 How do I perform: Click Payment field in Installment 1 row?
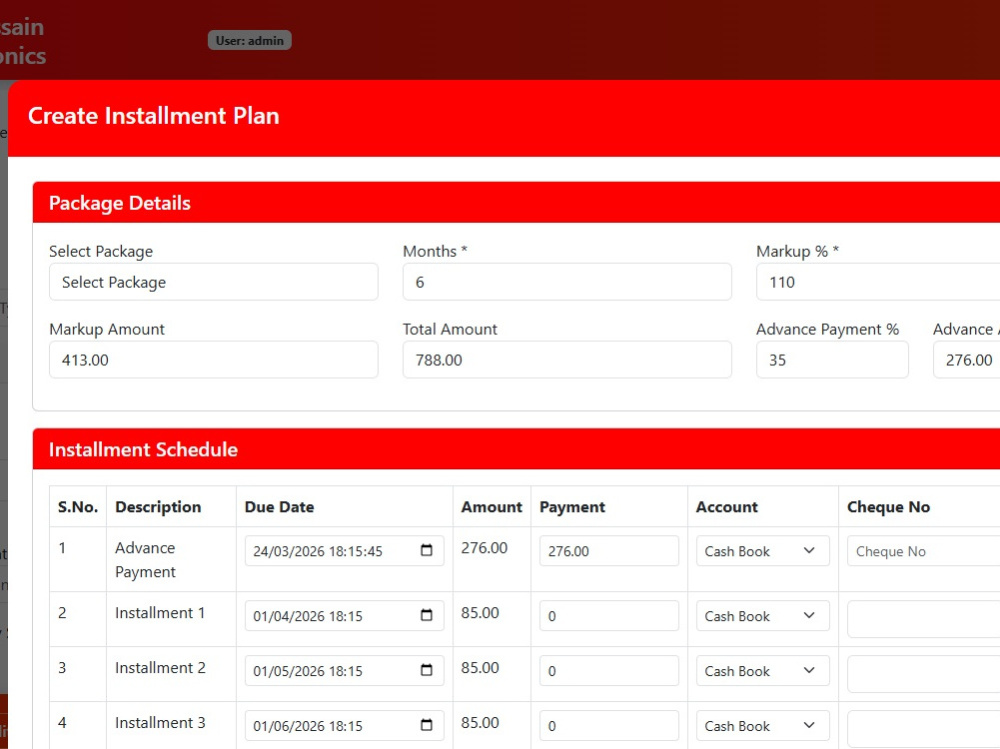tap(609, 616)
